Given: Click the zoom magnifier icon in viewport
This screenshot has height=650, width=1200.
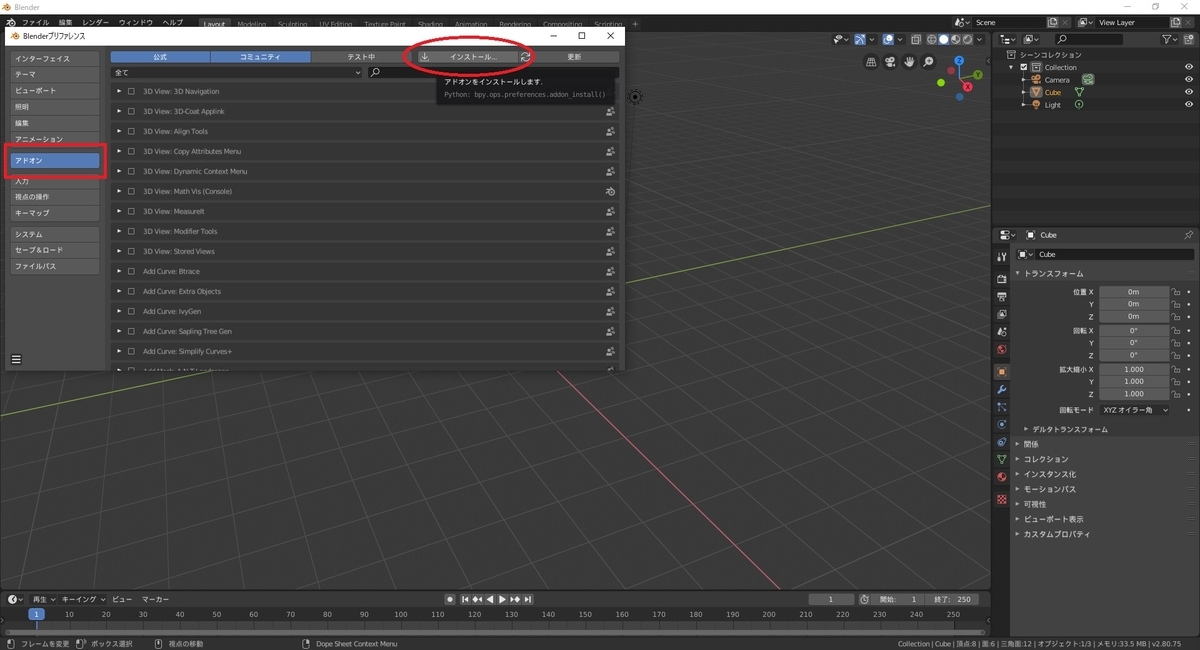Looking at the screenshot, I should [929, 61].
